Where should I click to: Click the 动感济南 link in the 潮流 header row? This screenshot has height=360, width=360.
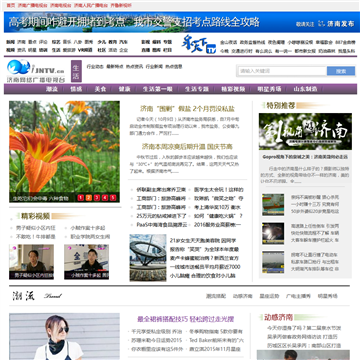tap(242, 296)
